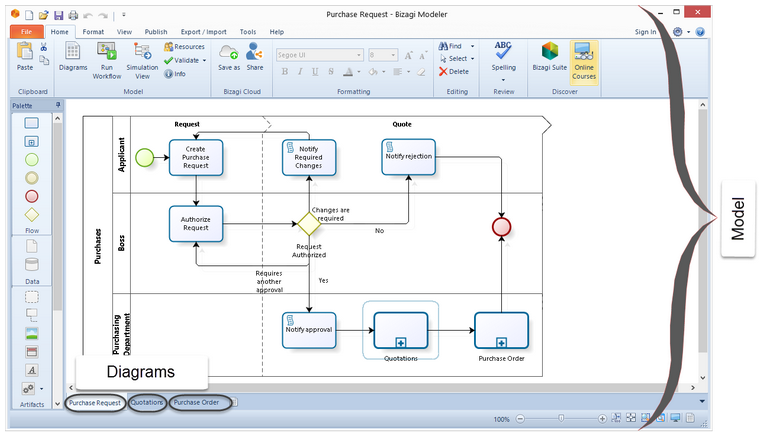The width and height of the screenshot is (760, 436).
Task: Click the zoom out minus button
Action: [x=520, y=419]
